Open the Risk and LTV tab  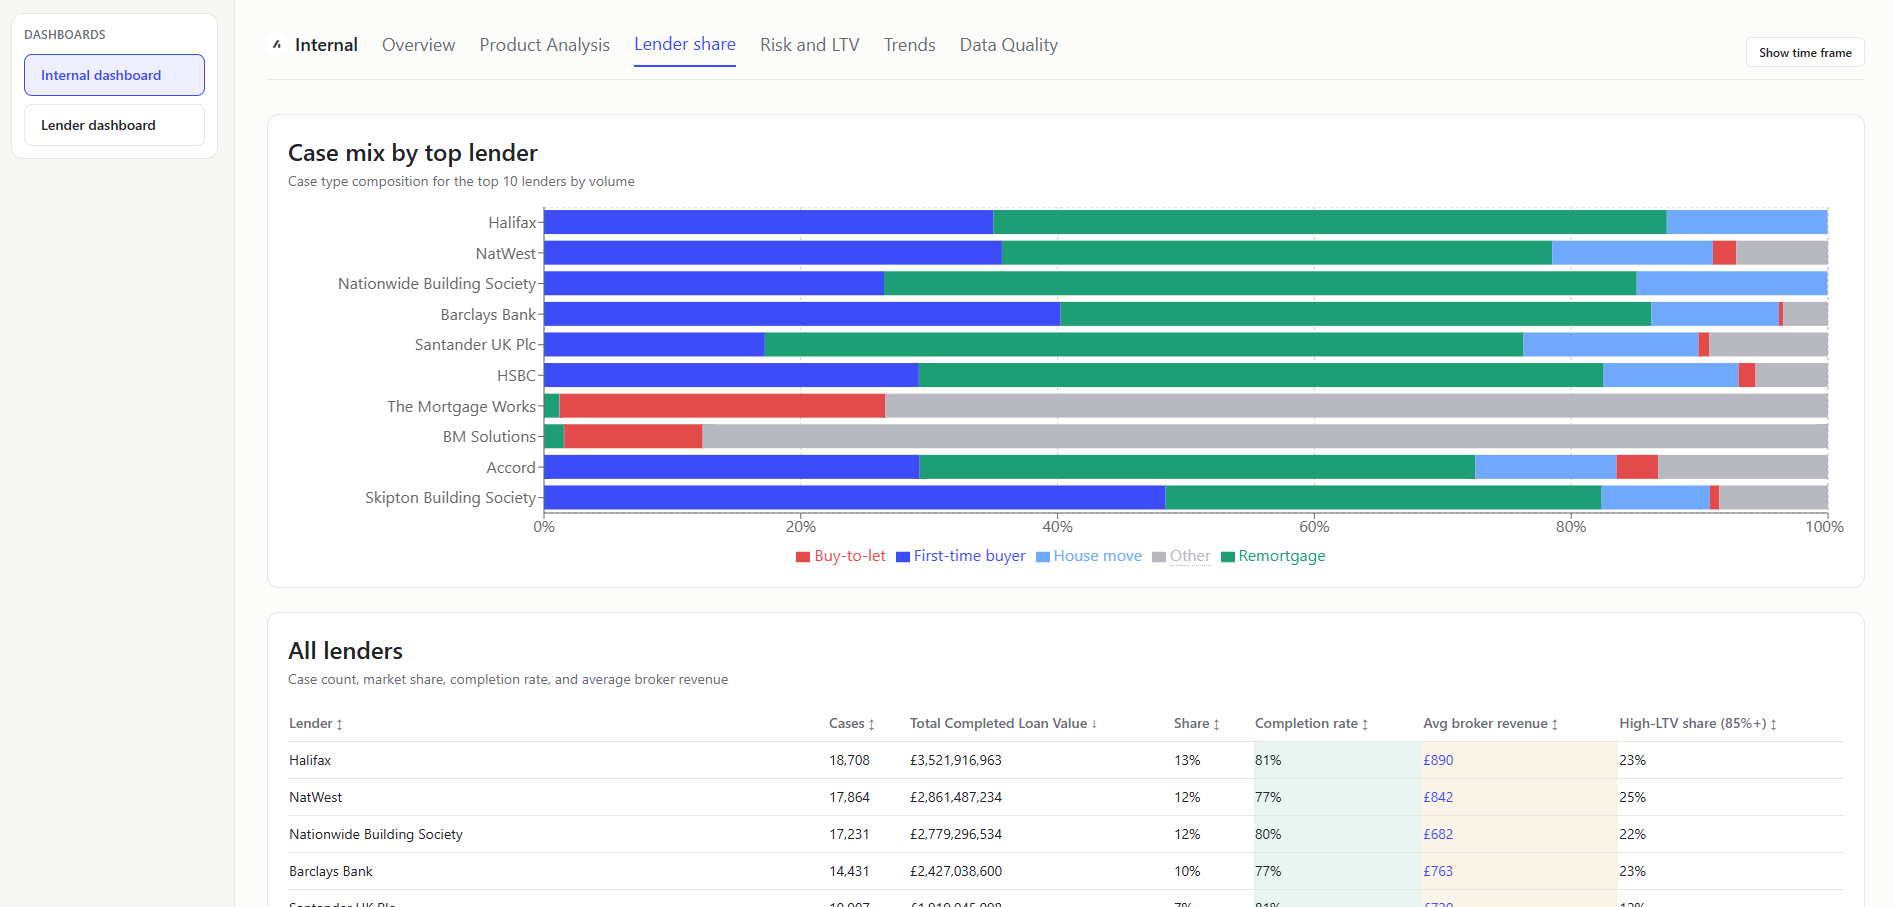(x=809, y=45)
